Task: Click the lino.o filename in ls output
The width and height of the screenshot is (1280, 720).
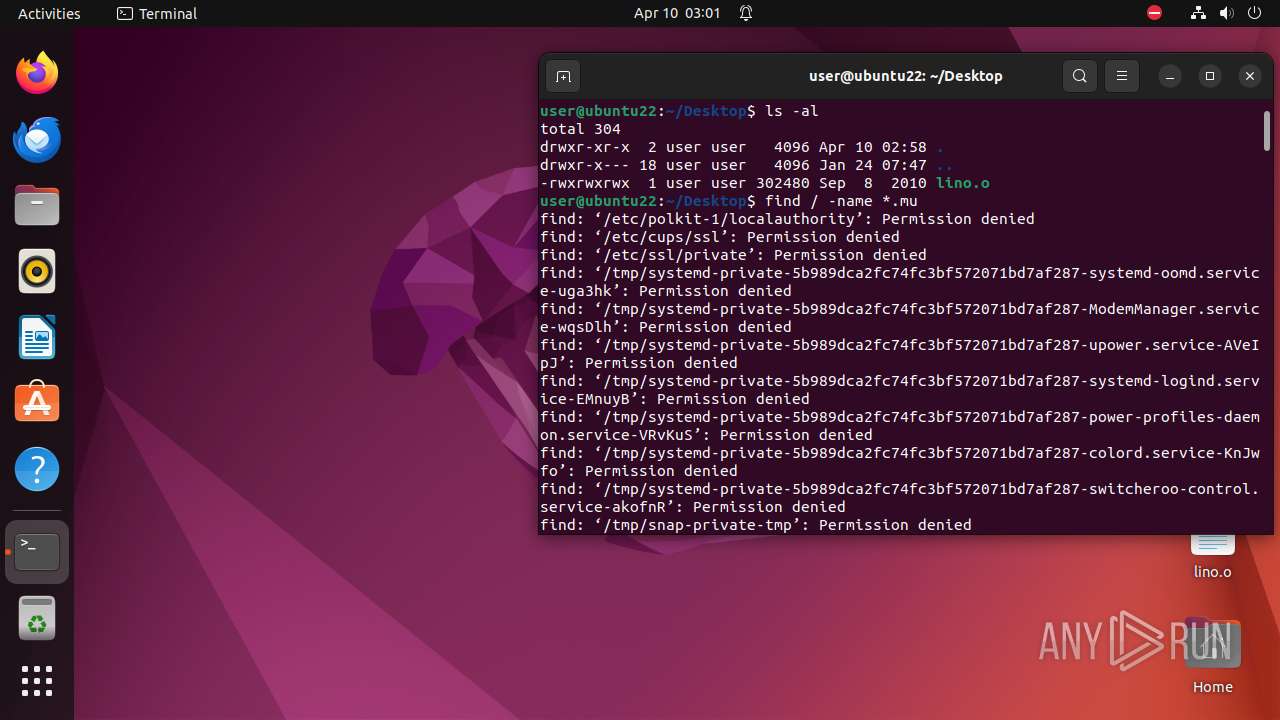Action: [x=963, y=183]
